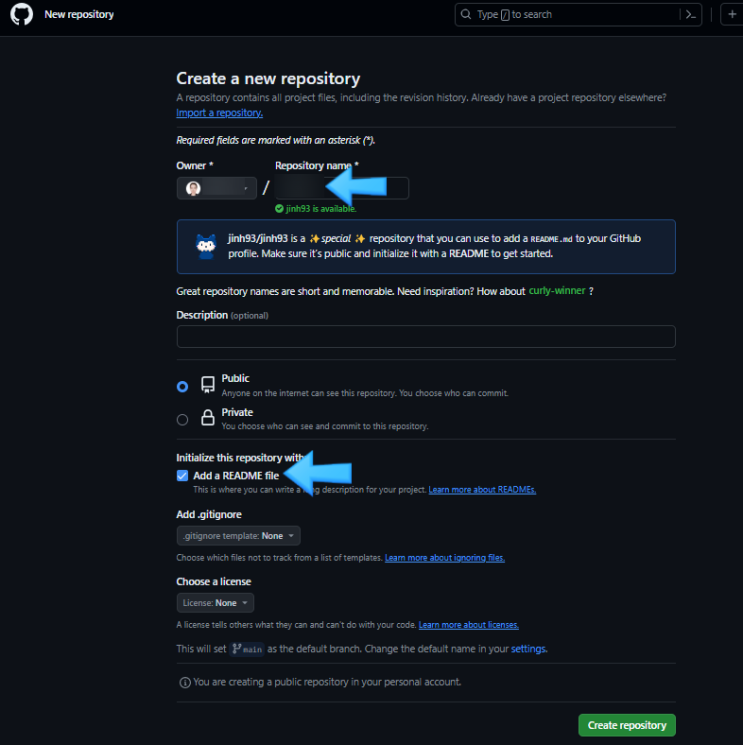Click the Private lock icon
Screen dimensions: 743x745
[208, 418]
